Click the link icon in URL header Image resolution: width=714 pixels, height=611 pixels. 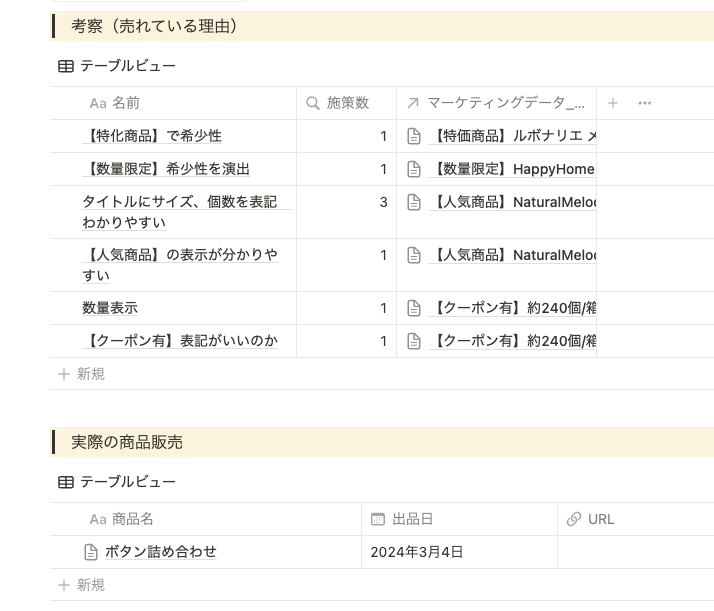[574, 519]
